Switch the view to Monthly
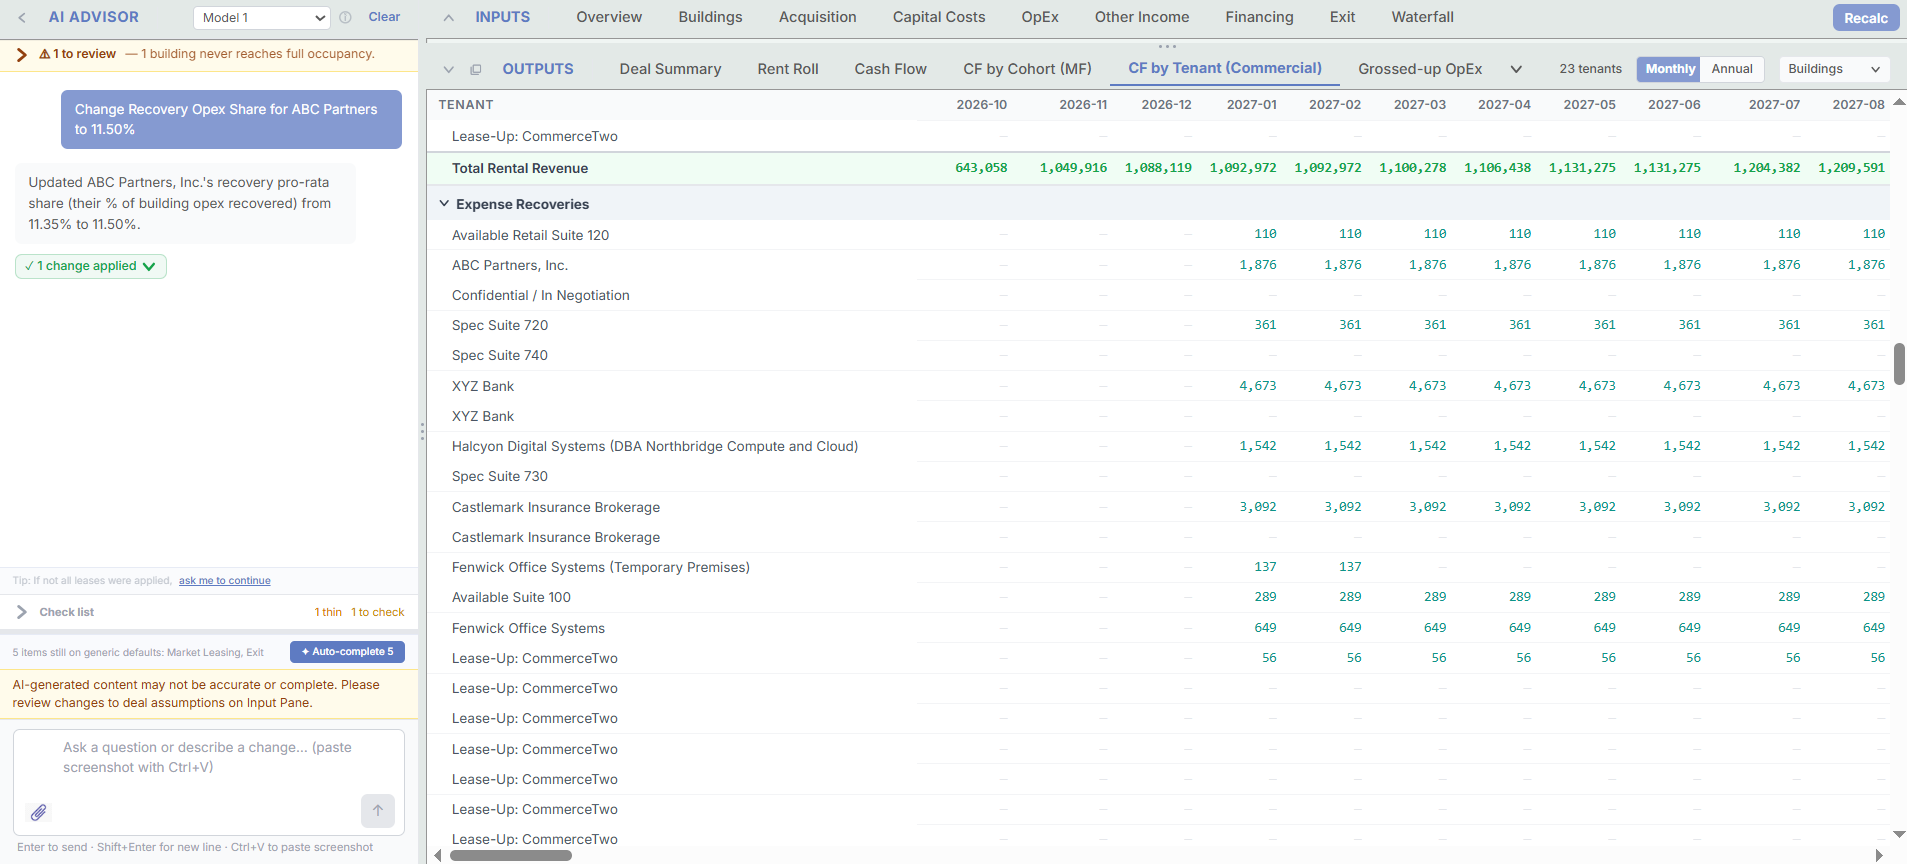The height and width of the screenshot is (864, 1907). (1669, 69)
